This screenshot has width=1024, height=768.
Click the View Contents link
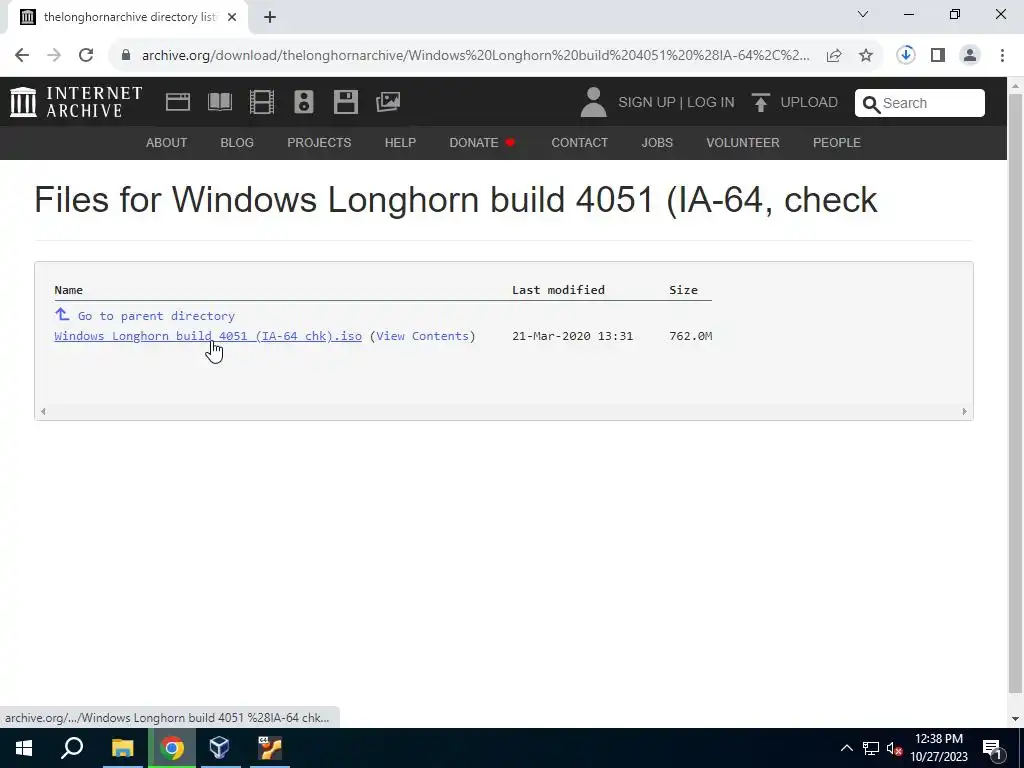point(423,336)
